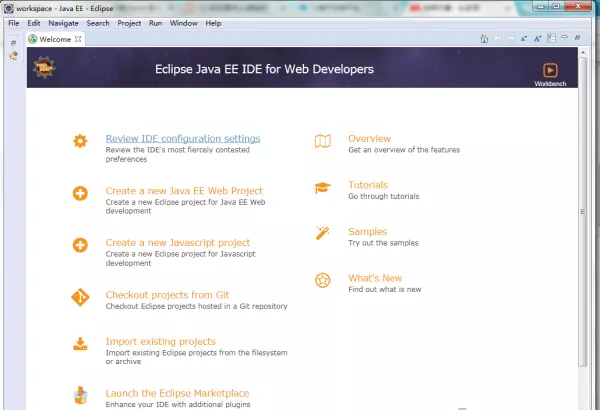Screen dimensions: 600x410
Task: Click 'Go through tutorials' text
Action: pos(383,196)
